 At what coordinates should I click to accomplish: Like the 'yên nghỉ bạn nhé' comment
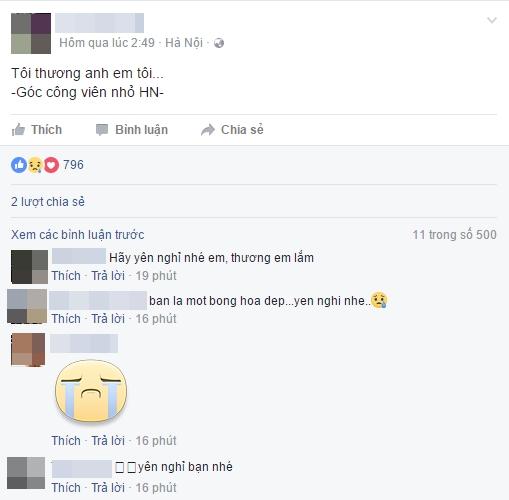point(66,488)
